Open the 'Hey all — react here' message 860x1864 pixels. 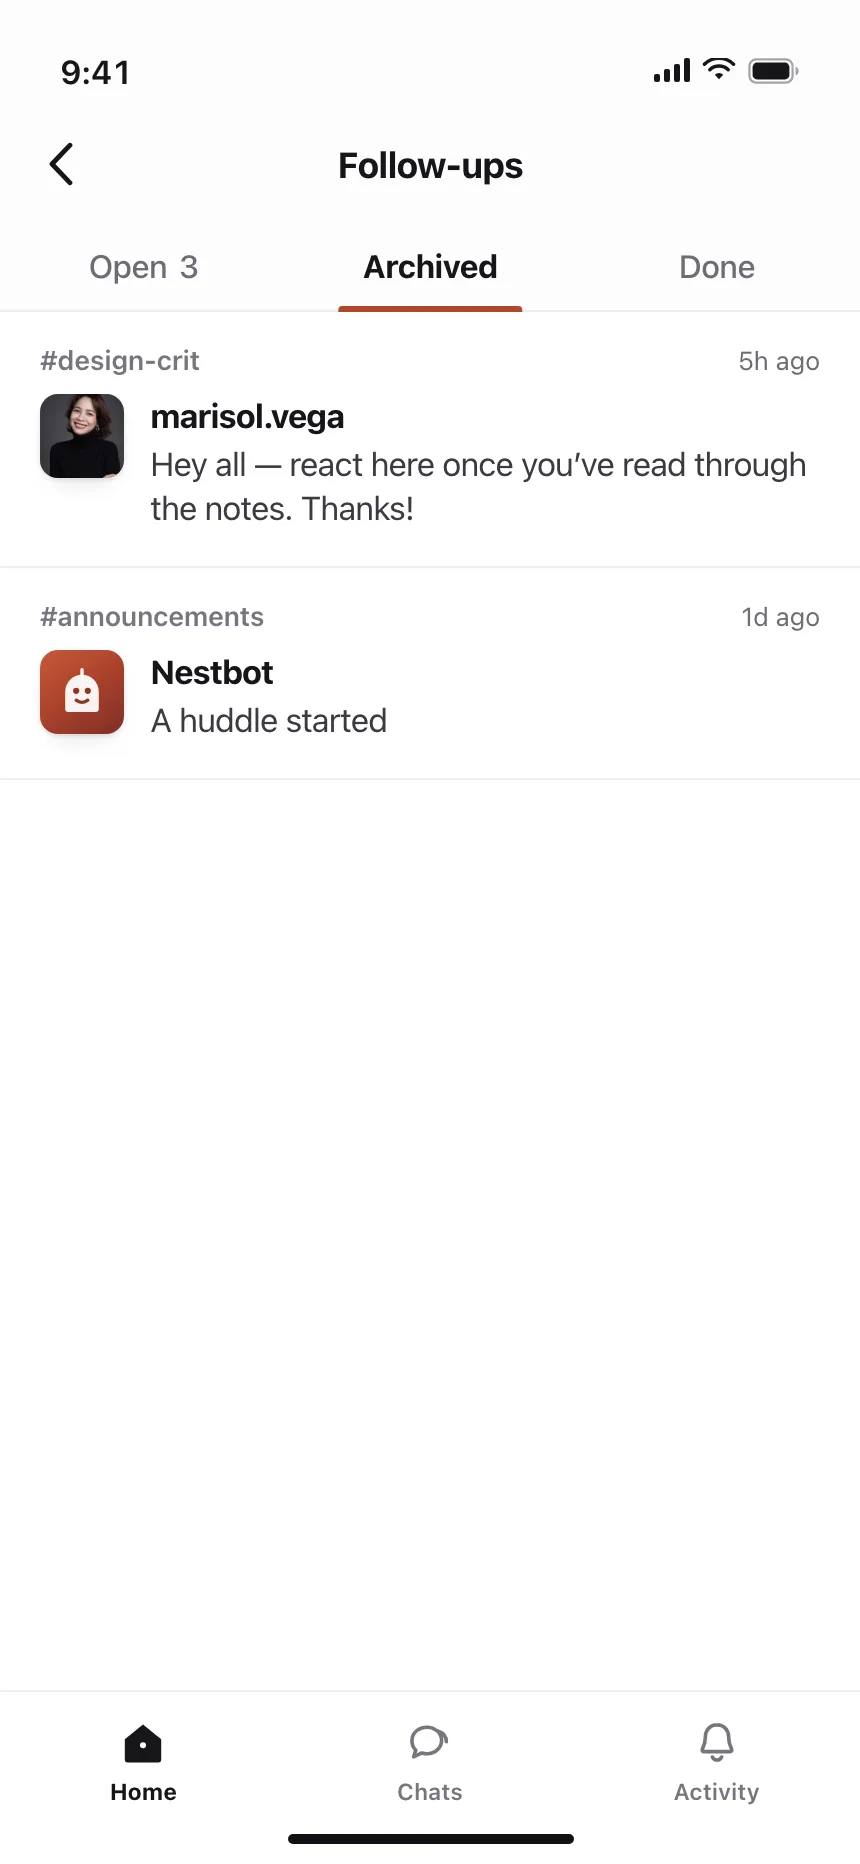click(x=479, y=487)
